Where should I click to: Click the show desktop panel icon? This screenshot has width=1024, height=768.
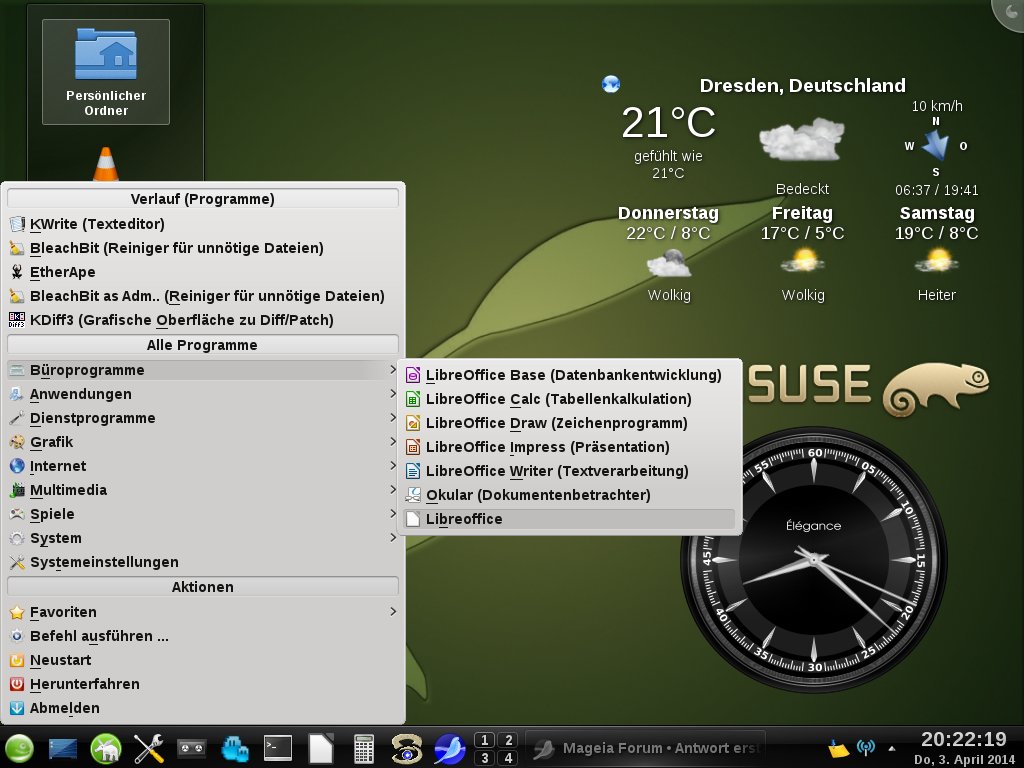(63, 749)
